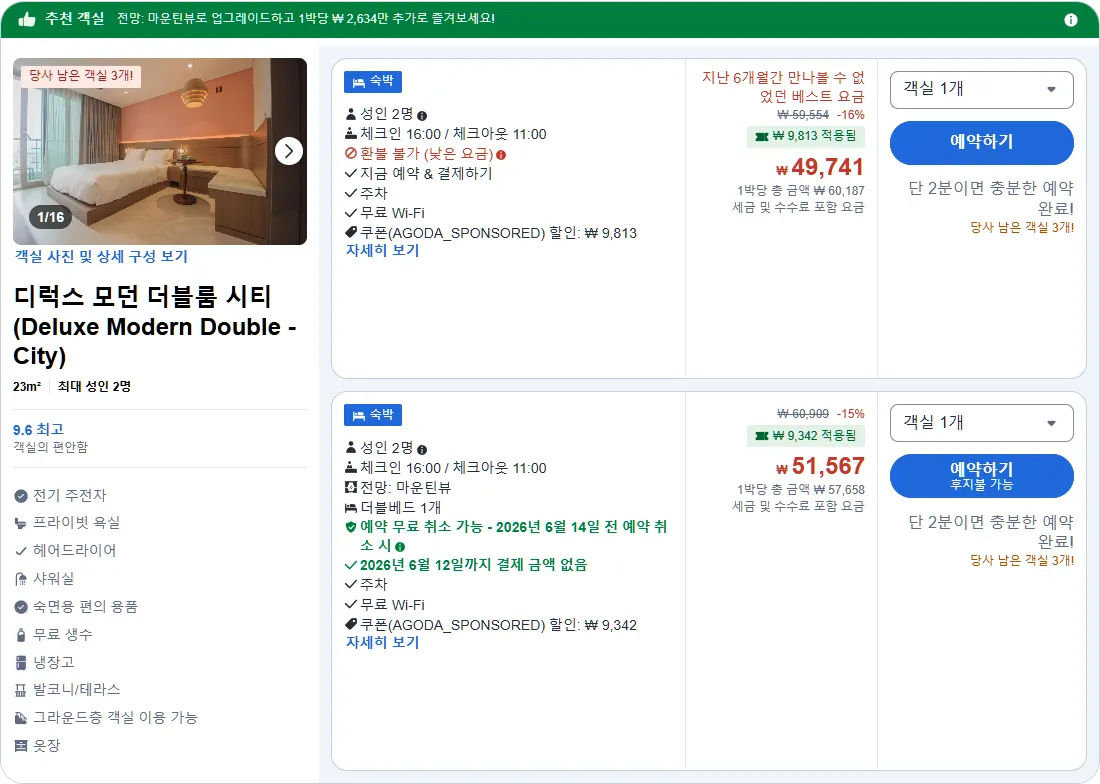Click the 1/16 photo counter badge

coord(51,217)
